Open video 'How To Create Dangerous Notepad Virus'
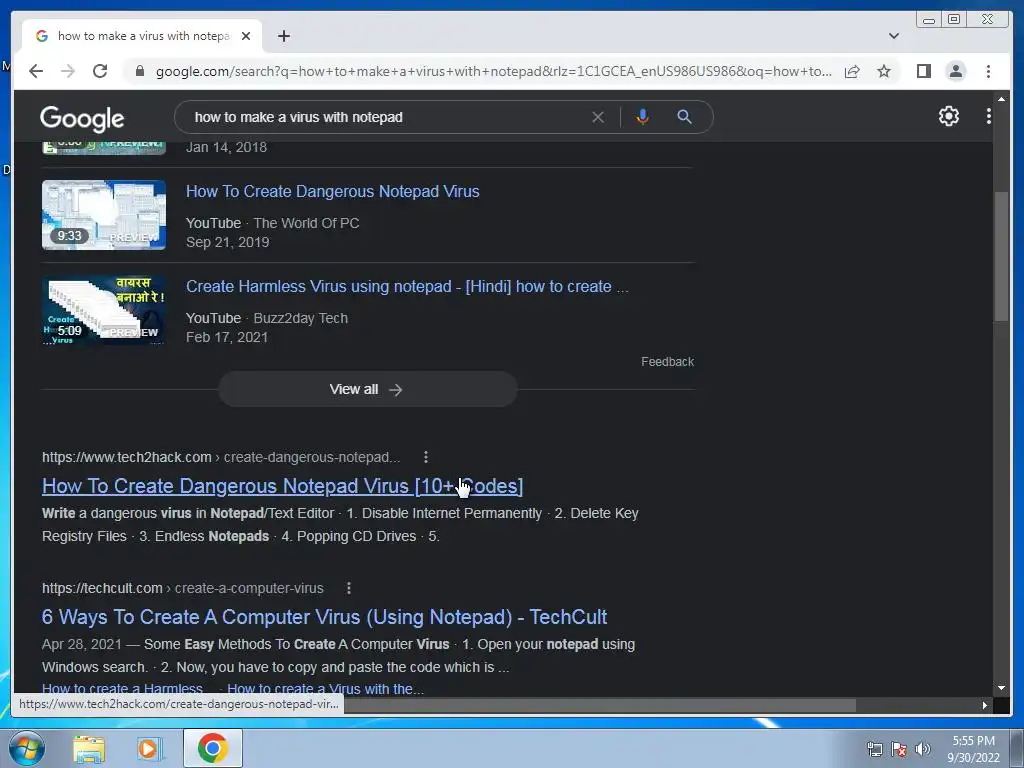The image size is (1024, 768). [x=332, y=191]
